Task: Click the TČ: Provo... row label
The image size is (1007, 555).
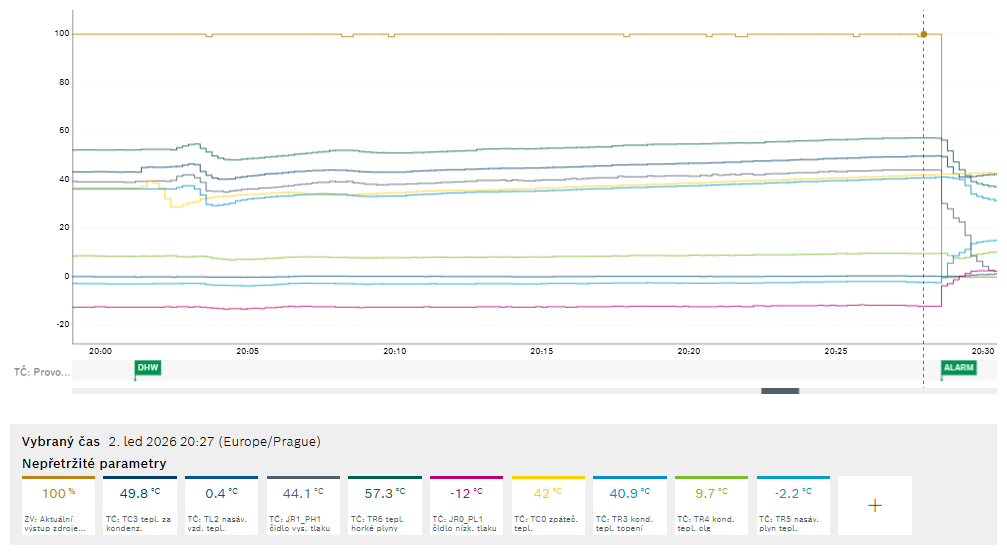Action: (x=42, y=372)
